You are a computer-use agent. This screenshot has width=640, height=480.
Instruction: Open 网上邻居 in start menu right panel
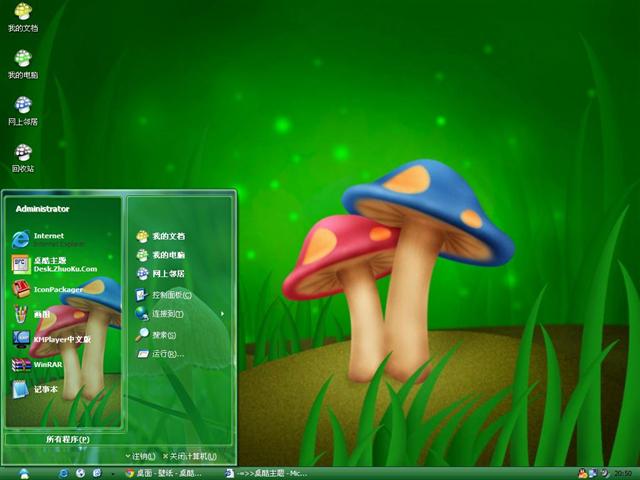point(160,273)
